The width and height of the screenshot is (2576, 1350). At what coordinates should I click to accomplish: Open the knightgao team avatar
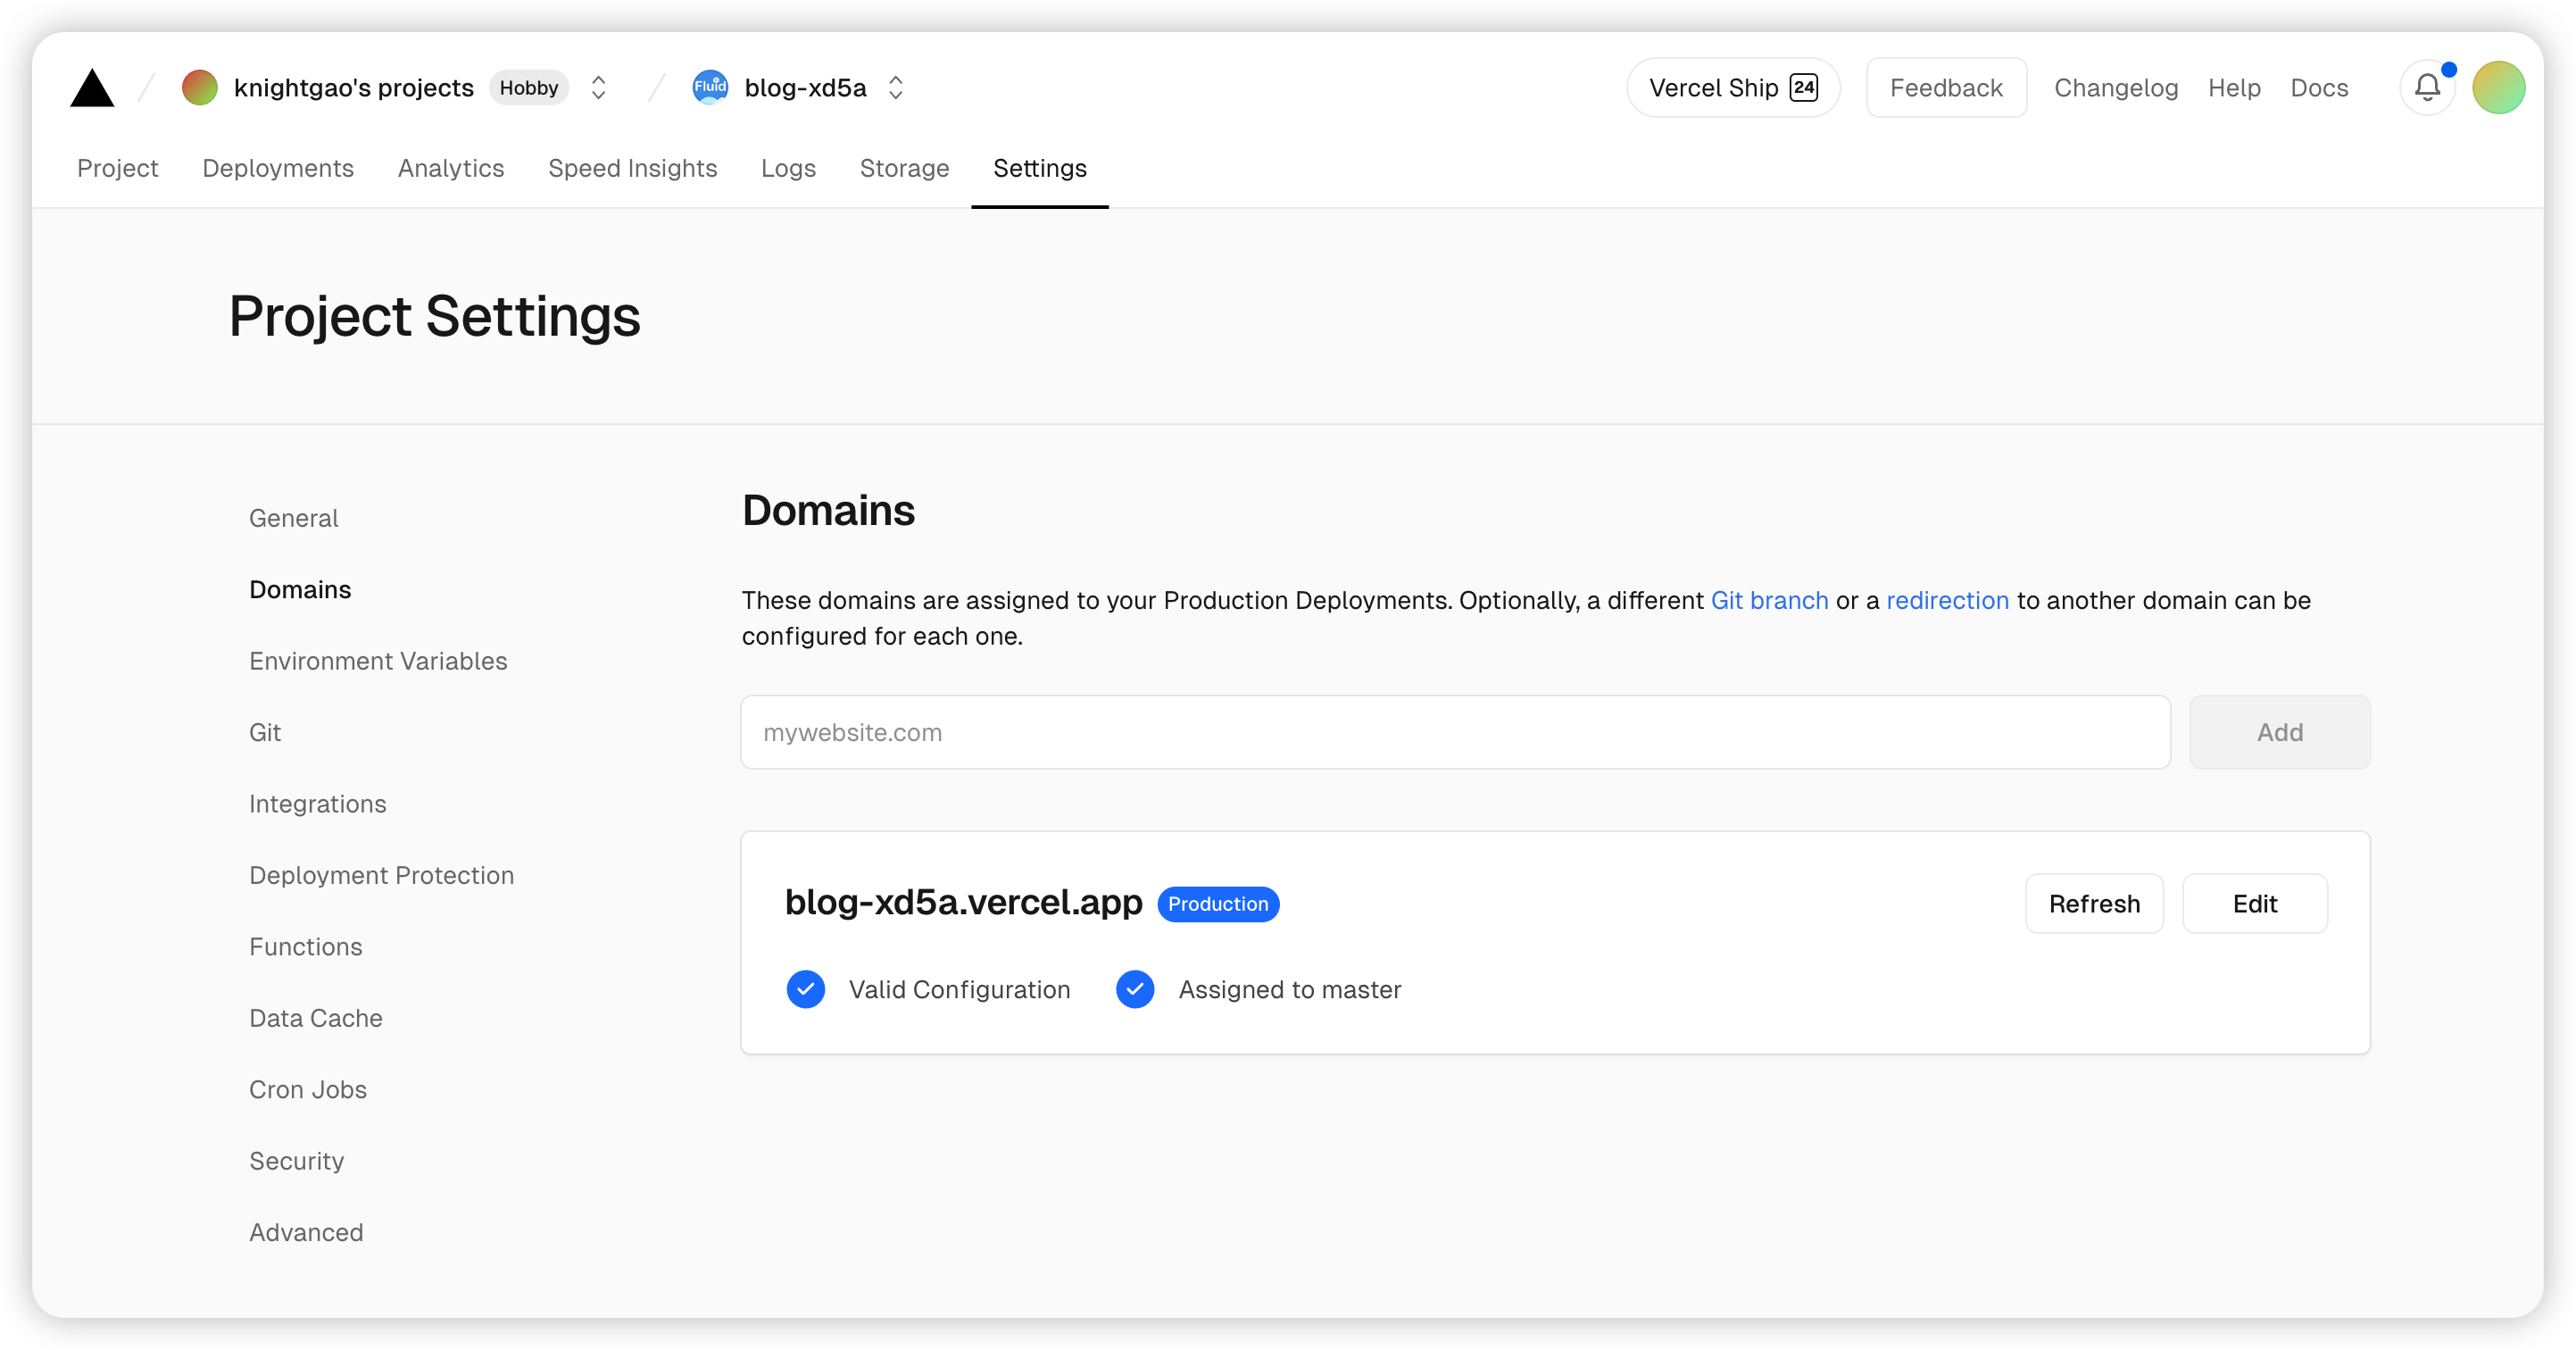pyautogui.click(x=200, y=88)
